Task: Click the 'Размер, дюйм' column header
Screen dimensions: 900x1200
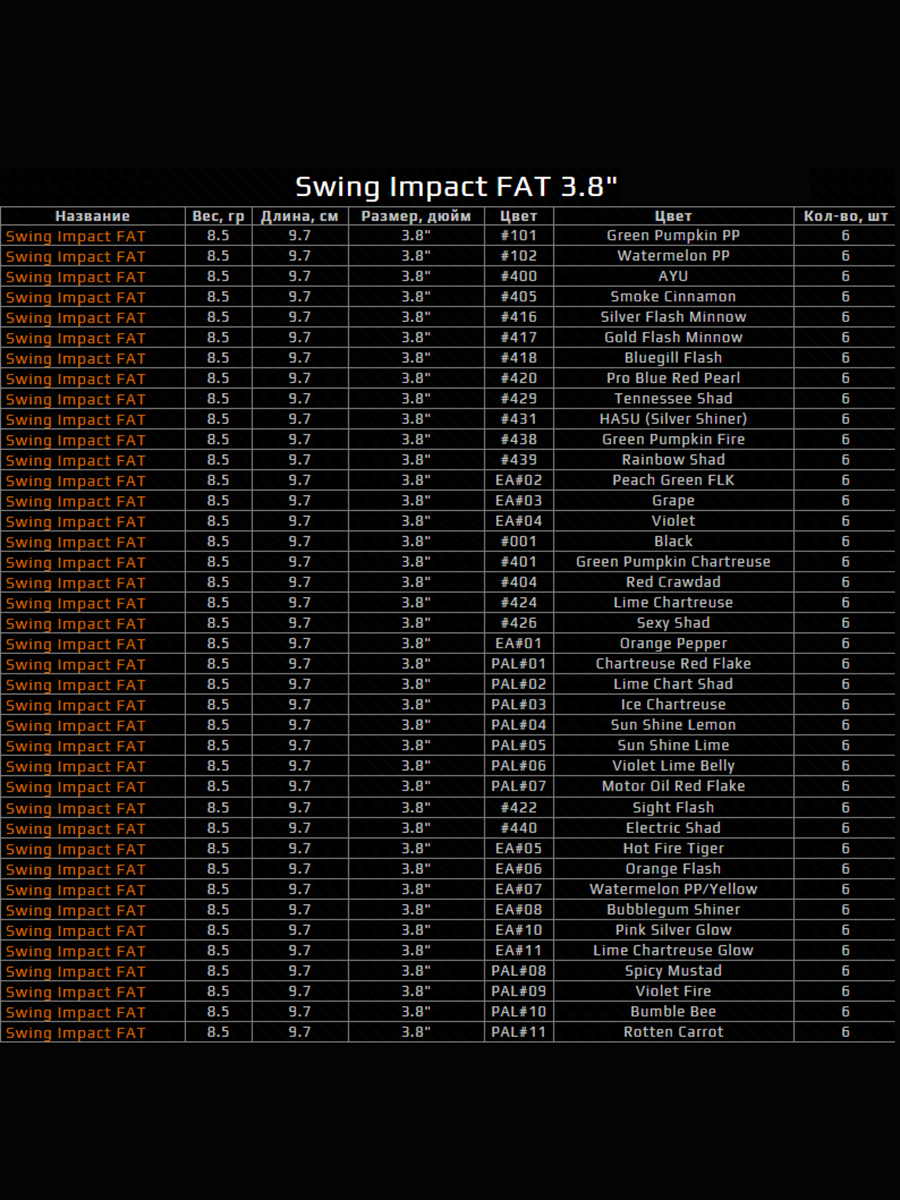Action: [x=416, y=216]
